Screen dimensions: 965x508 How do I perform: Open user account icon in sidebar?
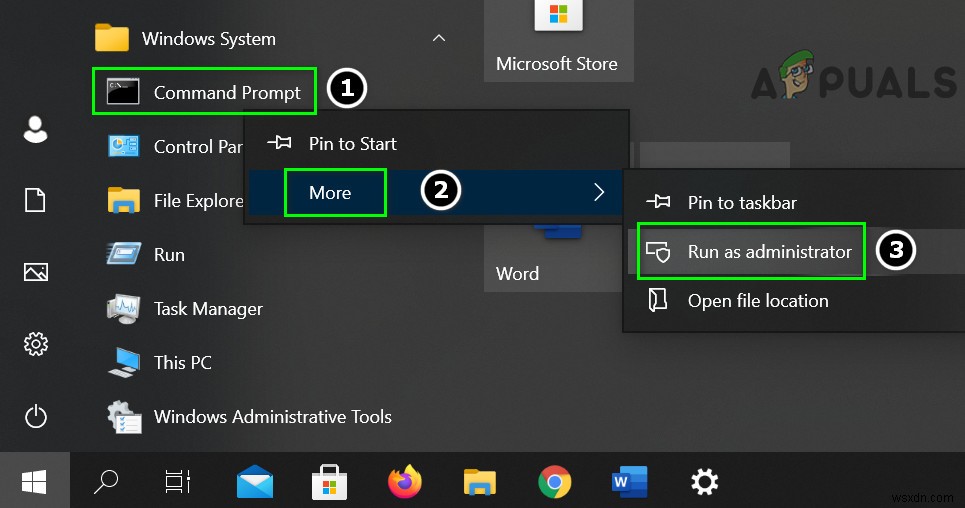coord(36,129)
